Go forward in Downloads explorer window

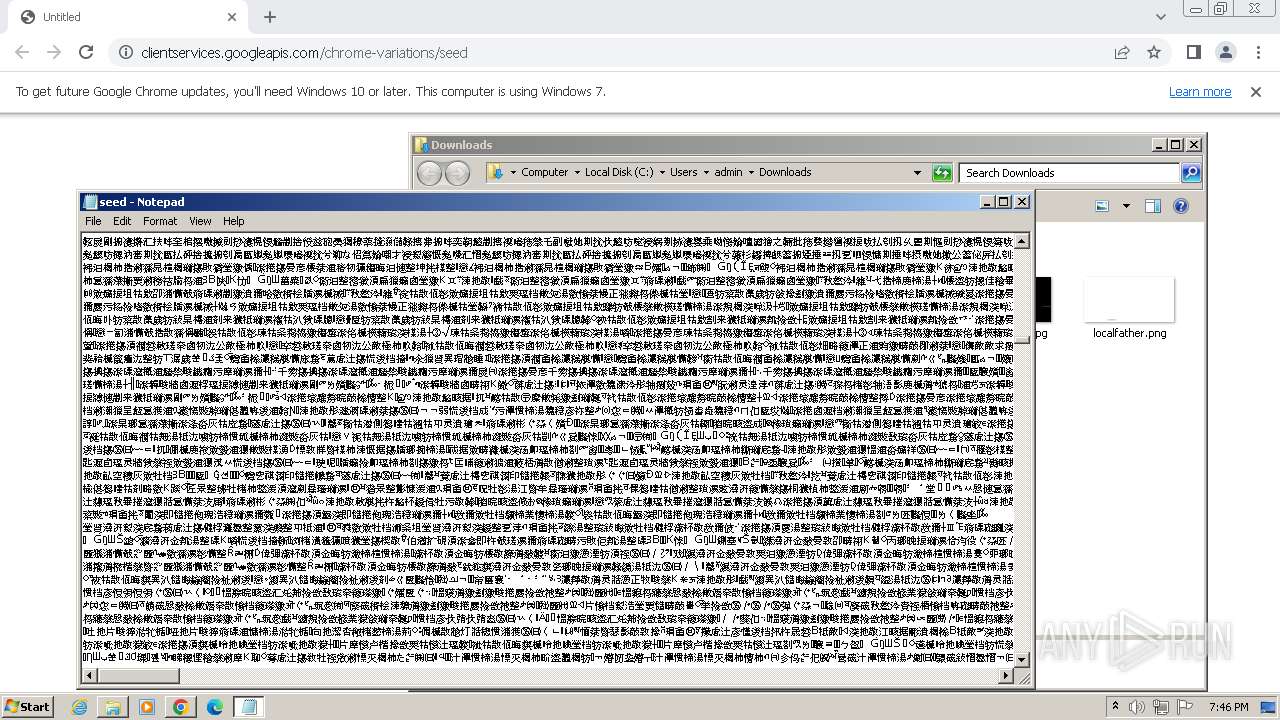click(x=457, y=173)
